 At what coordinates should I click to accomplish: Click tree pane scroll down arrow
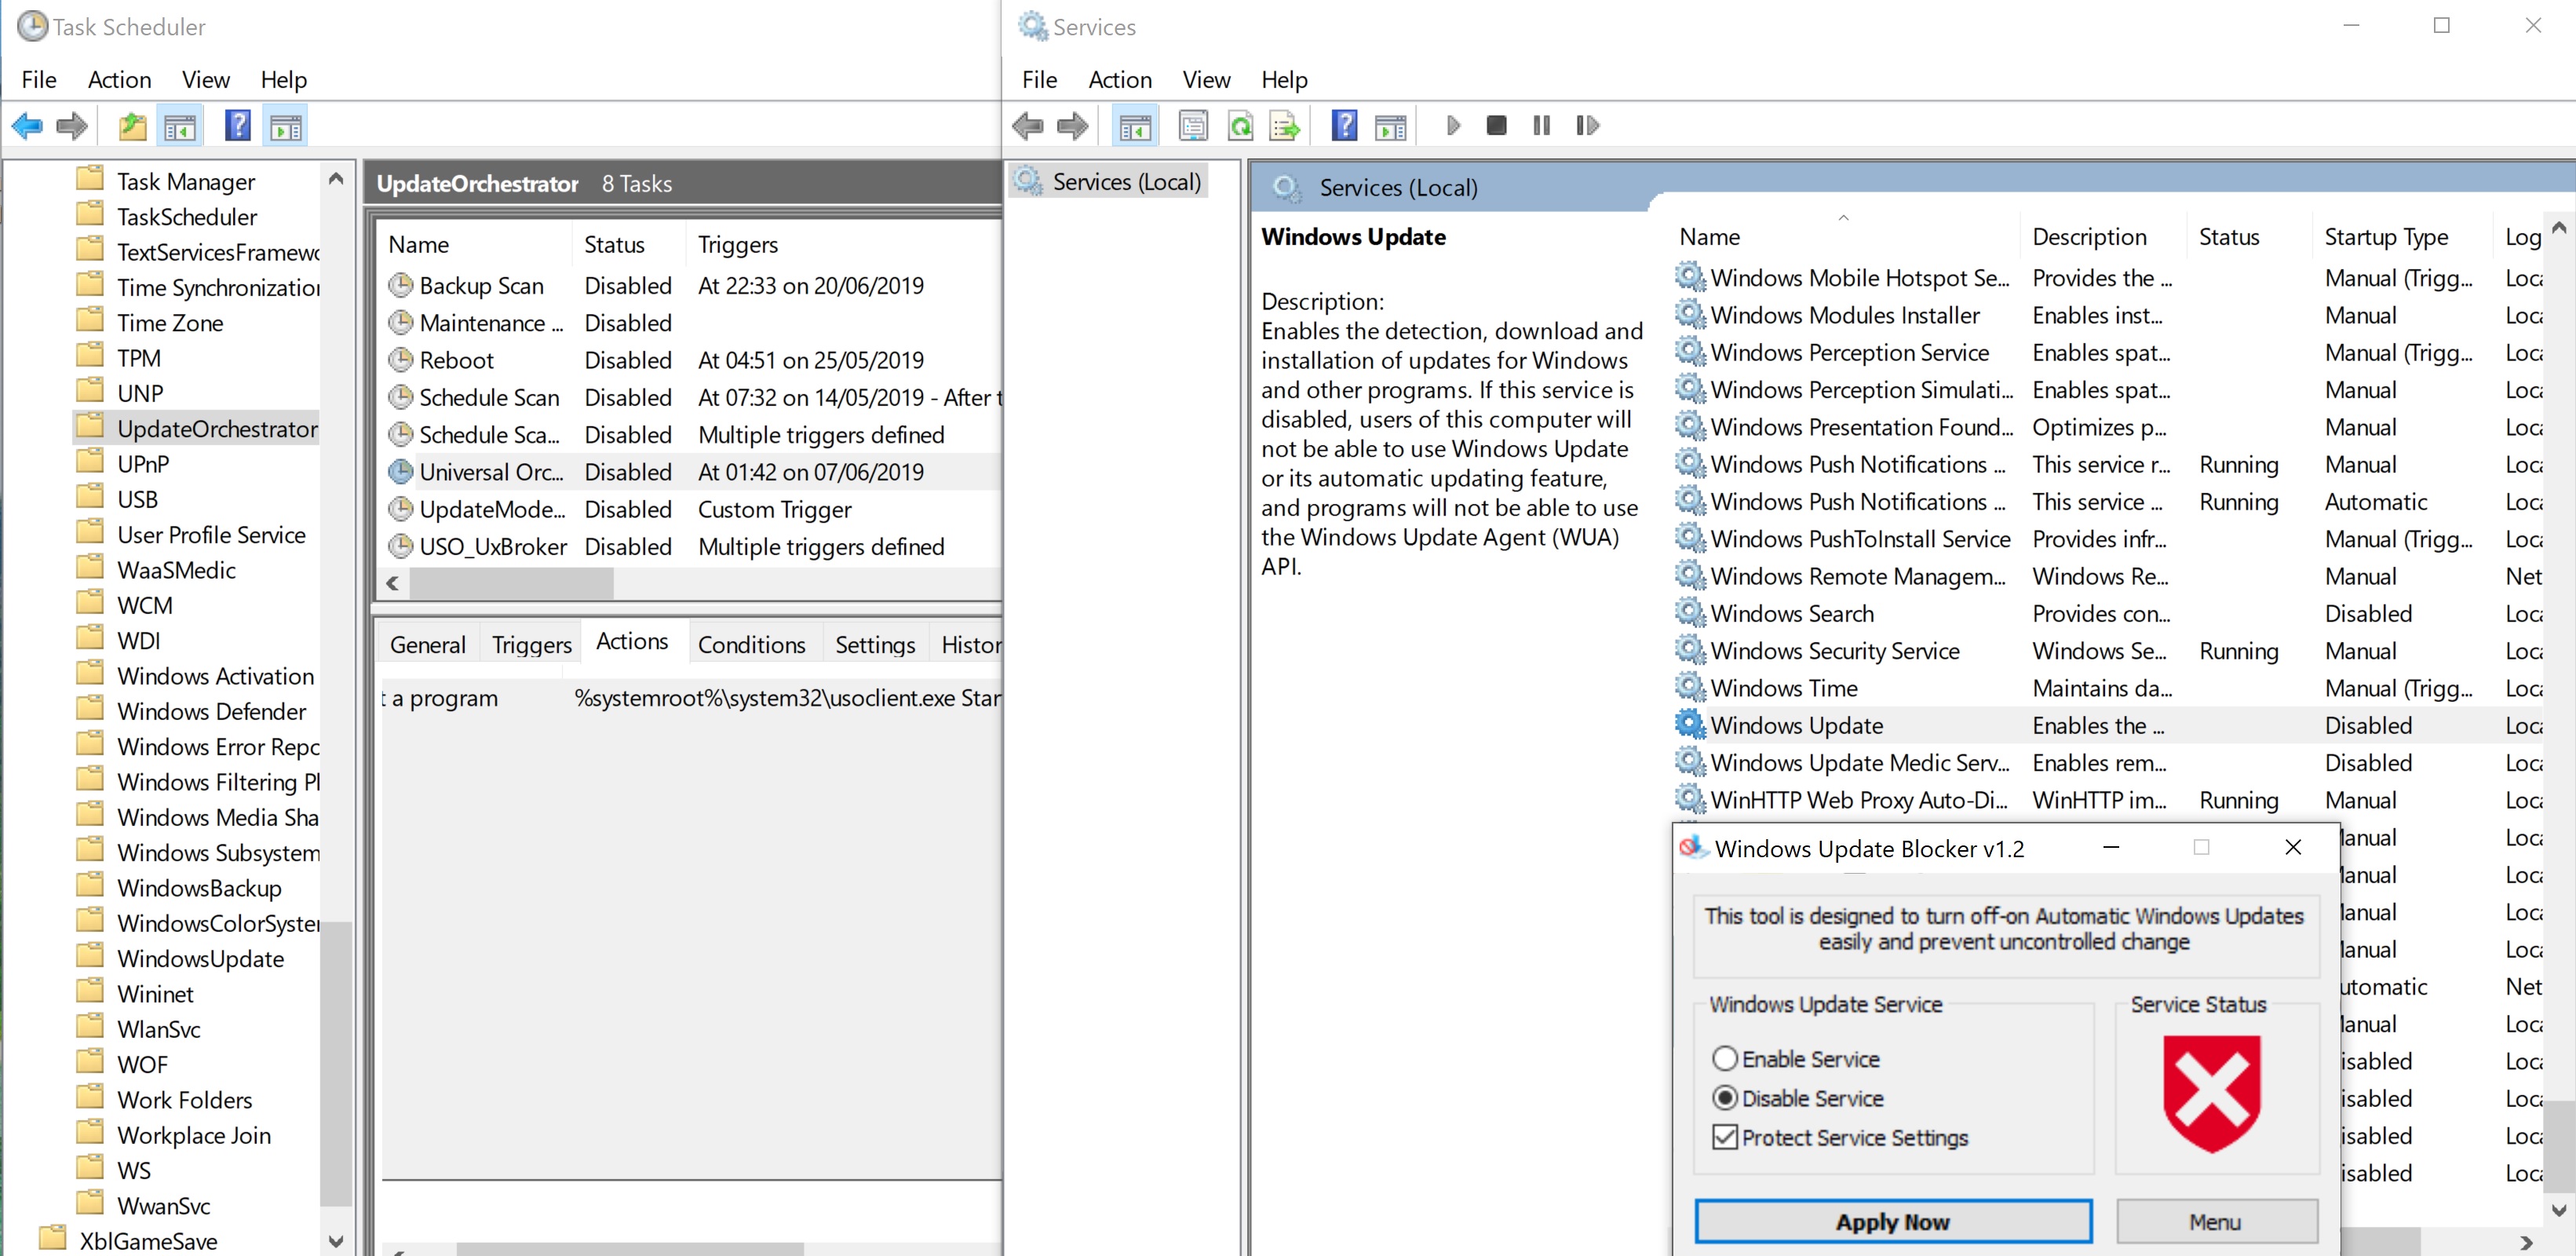tap(336, 1241)
